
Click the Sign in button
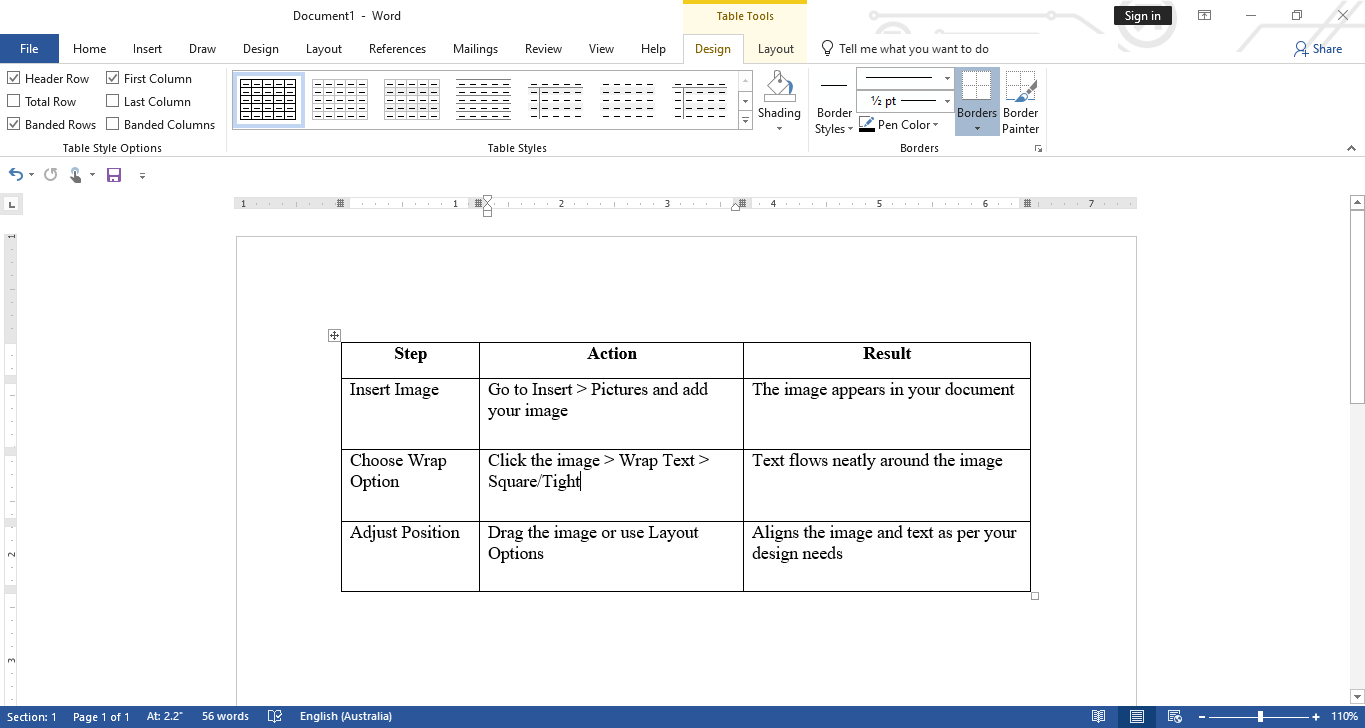pos(1142,15)
